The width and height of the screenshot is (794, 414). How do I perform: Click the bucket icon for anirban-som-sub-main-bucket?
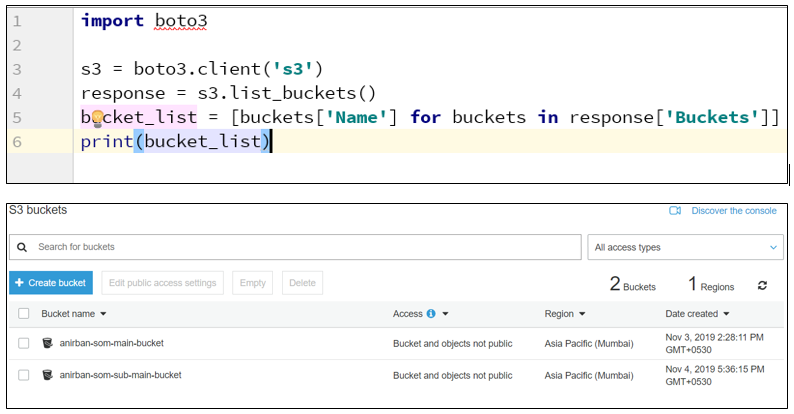(47, 375)
